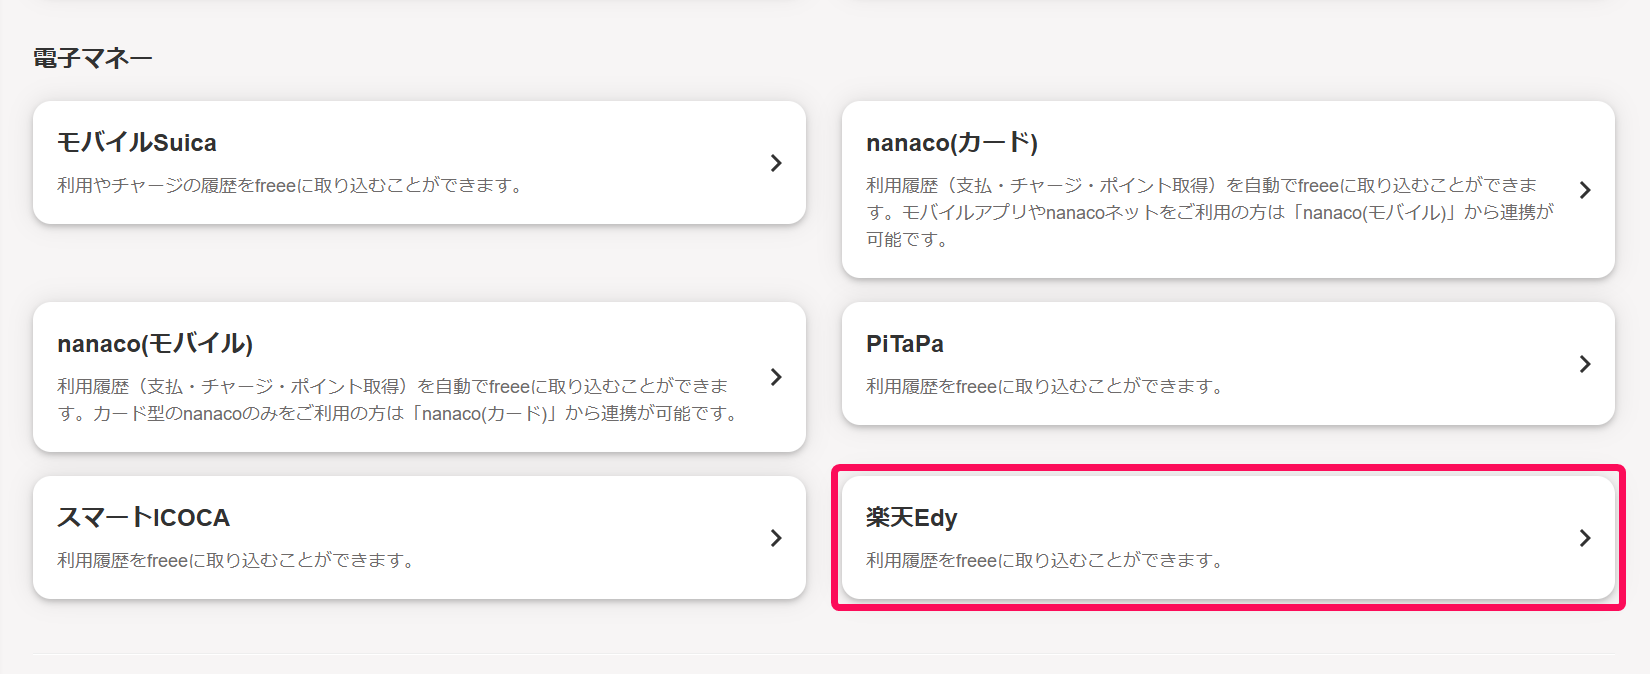
Task: Select the PiTaPa card title
Action: coord(905,344)
